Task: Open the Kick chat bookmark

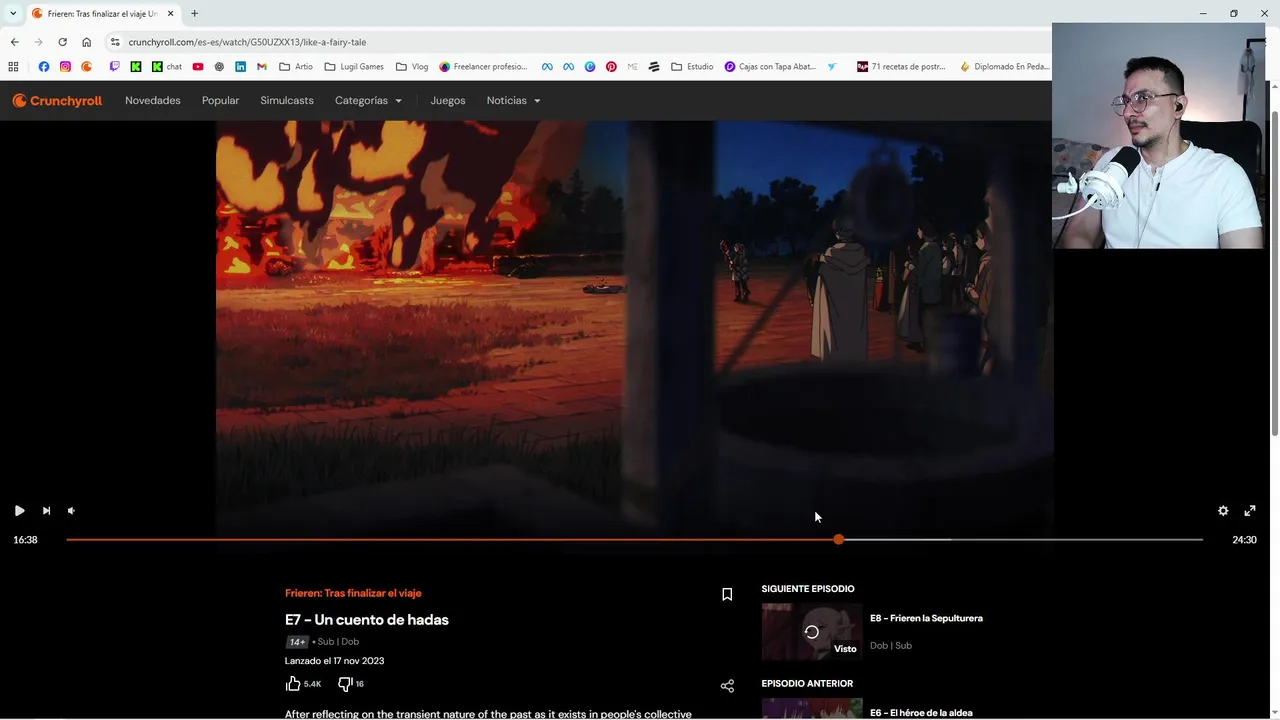Action: [167, 67]
